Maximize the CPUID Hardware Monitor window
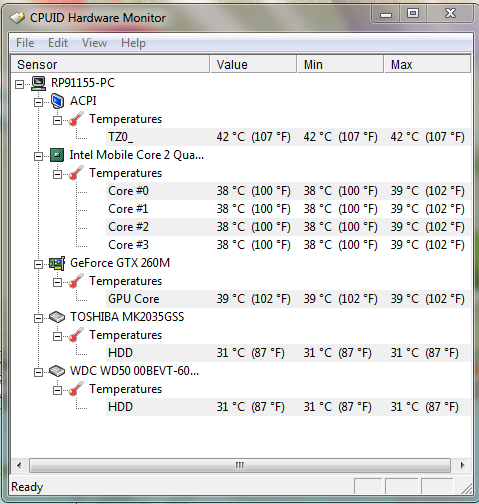Image resolution: width=479 pixels, height=504 pixels. pyautogui.click(x=413, y=14)
